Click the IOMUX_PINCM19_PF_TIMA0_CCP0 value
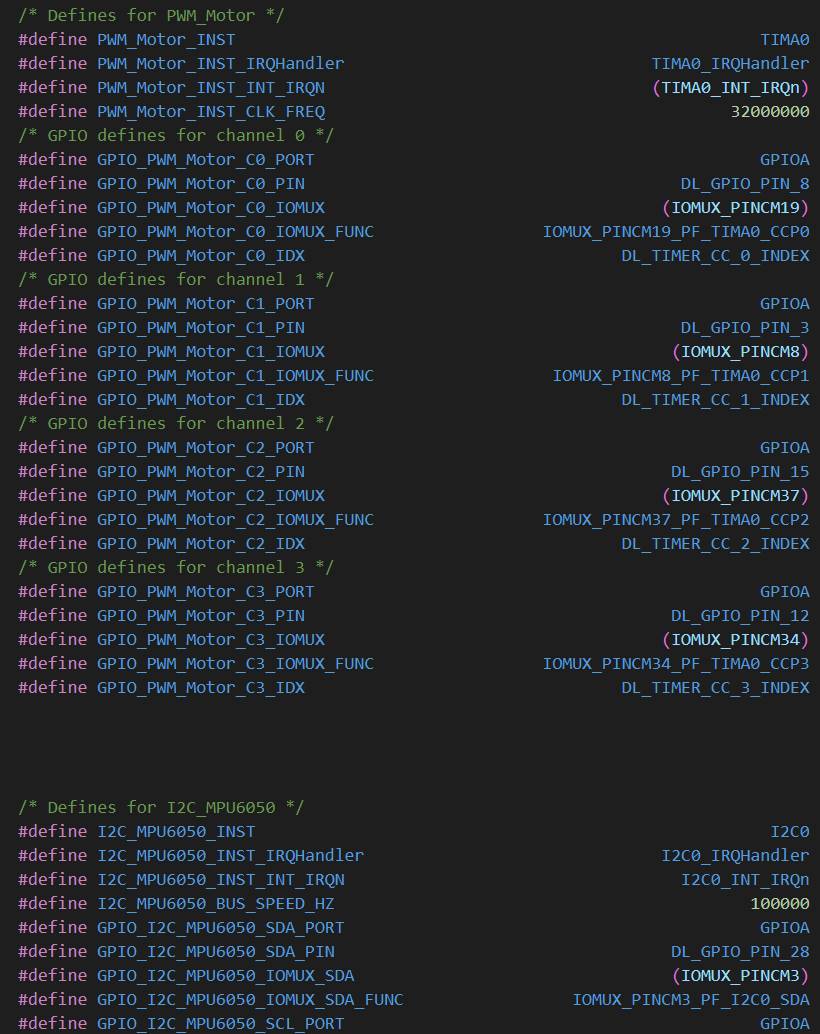The width and height of the screenshot is (820, 1034). click(x=676, y=232)
